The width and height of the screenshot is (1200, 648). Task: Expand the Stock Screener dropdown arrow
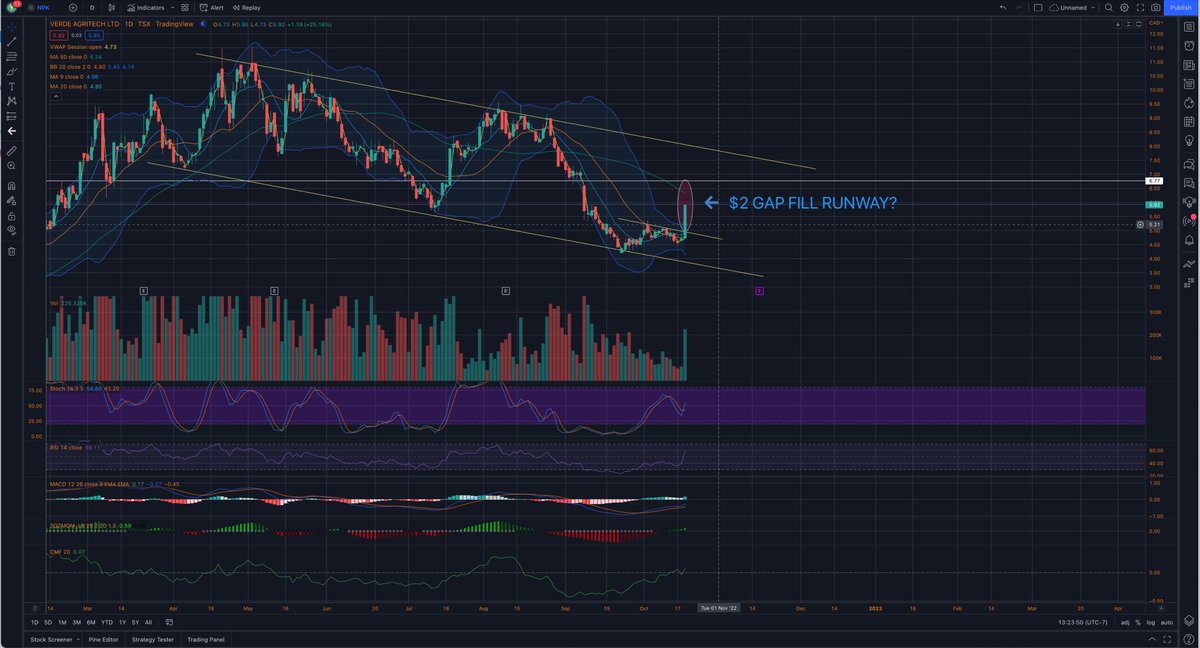[78, 639]
